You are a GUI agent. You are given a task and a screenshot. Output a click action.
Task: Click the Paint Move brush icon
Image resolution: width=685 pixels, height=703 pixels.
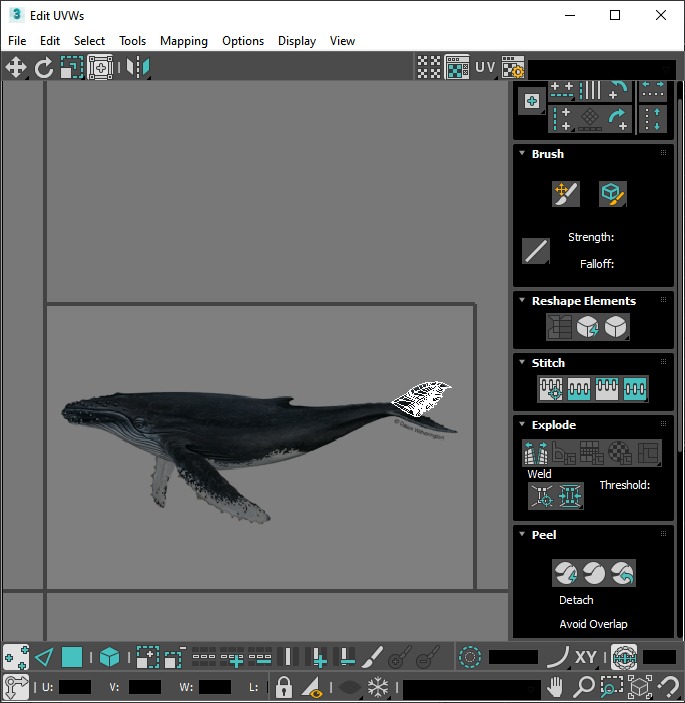[566, 194]
